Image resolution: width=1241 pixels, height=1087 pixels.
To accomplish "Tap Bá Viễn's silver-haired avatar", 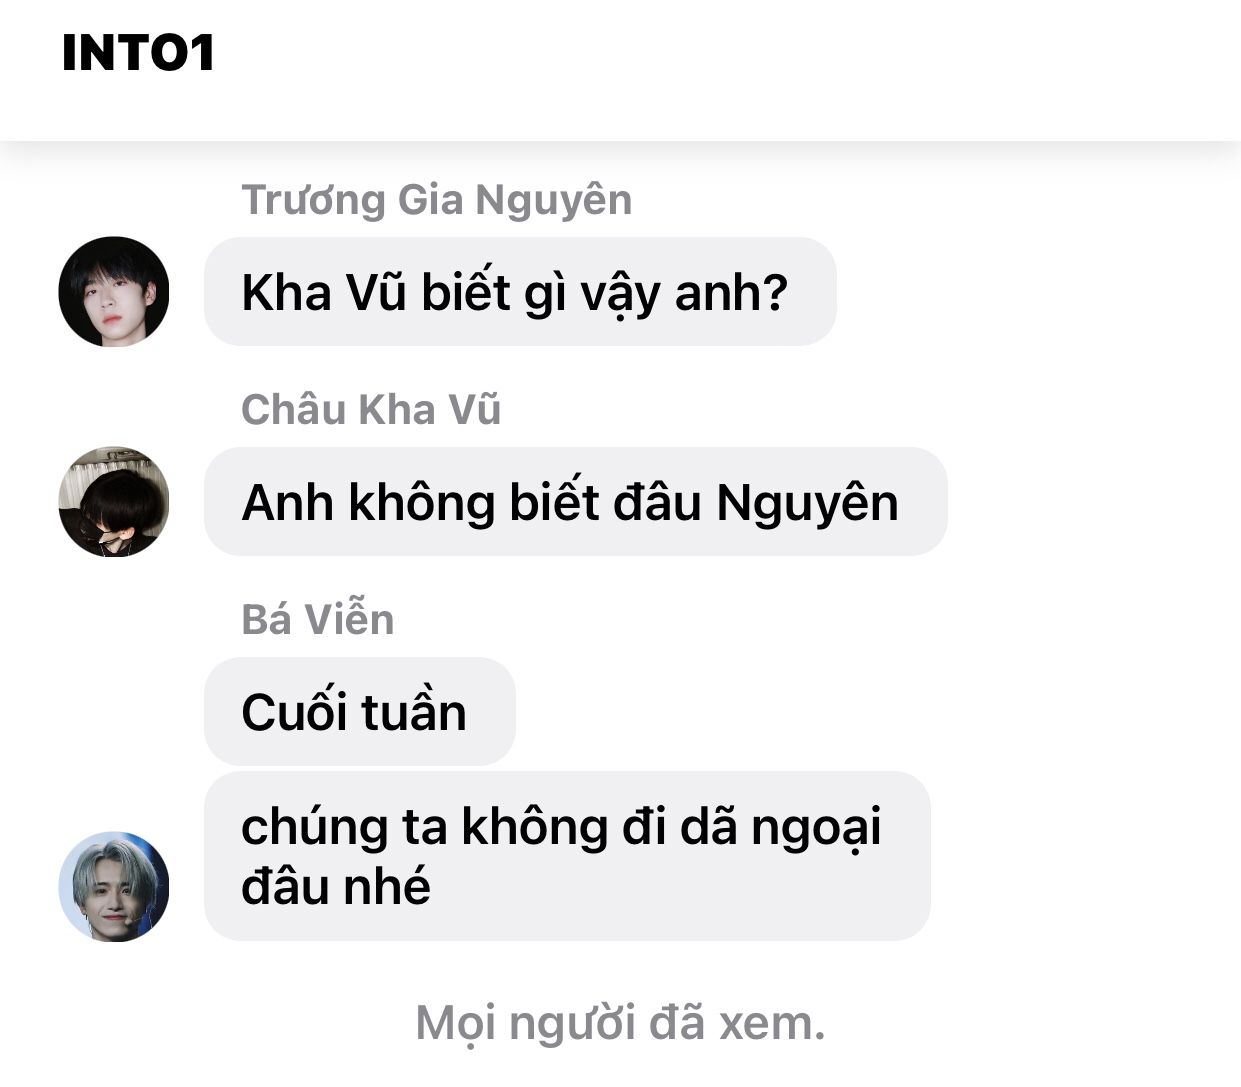I will [x=114, y=886].
